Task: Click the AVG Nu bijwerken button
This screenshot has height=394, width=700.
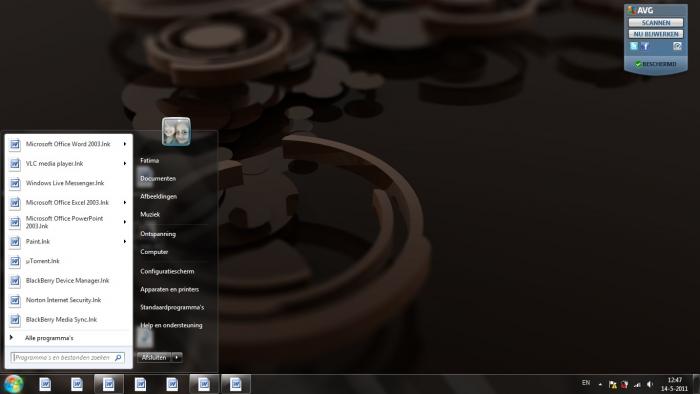Action: point(656,34)
